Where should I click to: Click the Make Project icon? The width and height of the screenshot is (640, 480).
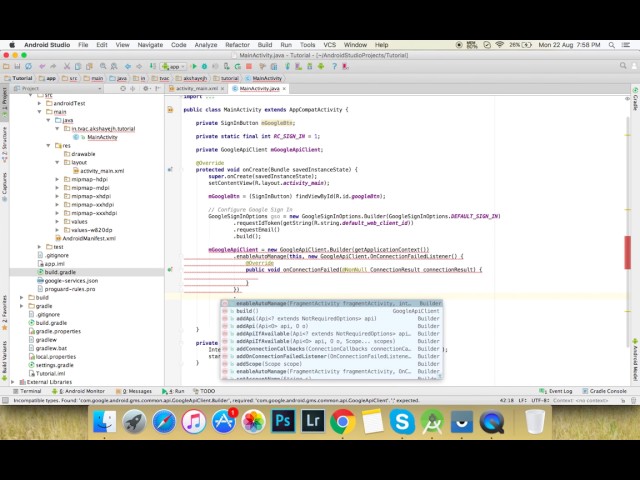tap(153, 66)
